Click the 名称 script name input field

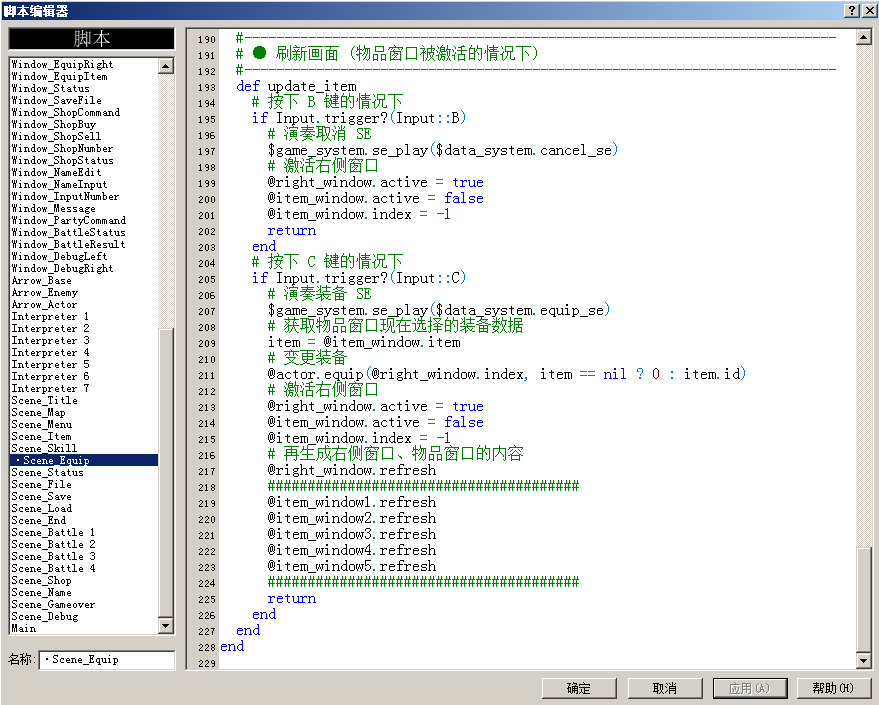[x=107, y=660]
